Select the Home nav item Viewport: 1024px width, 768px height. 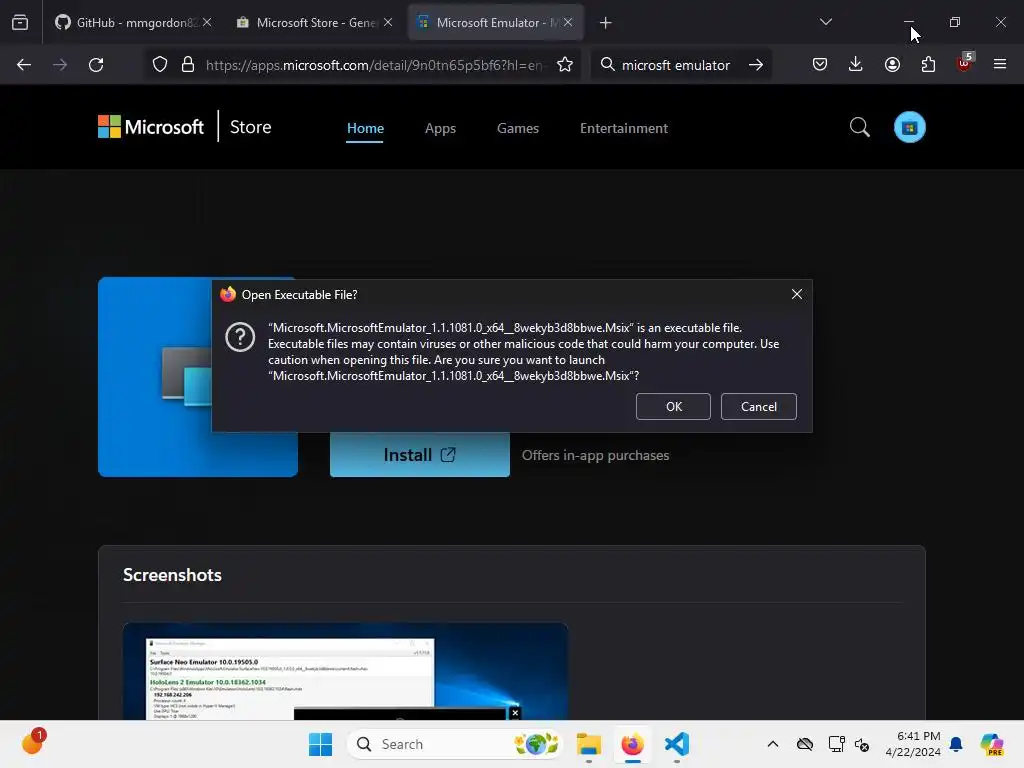point(365,128)
